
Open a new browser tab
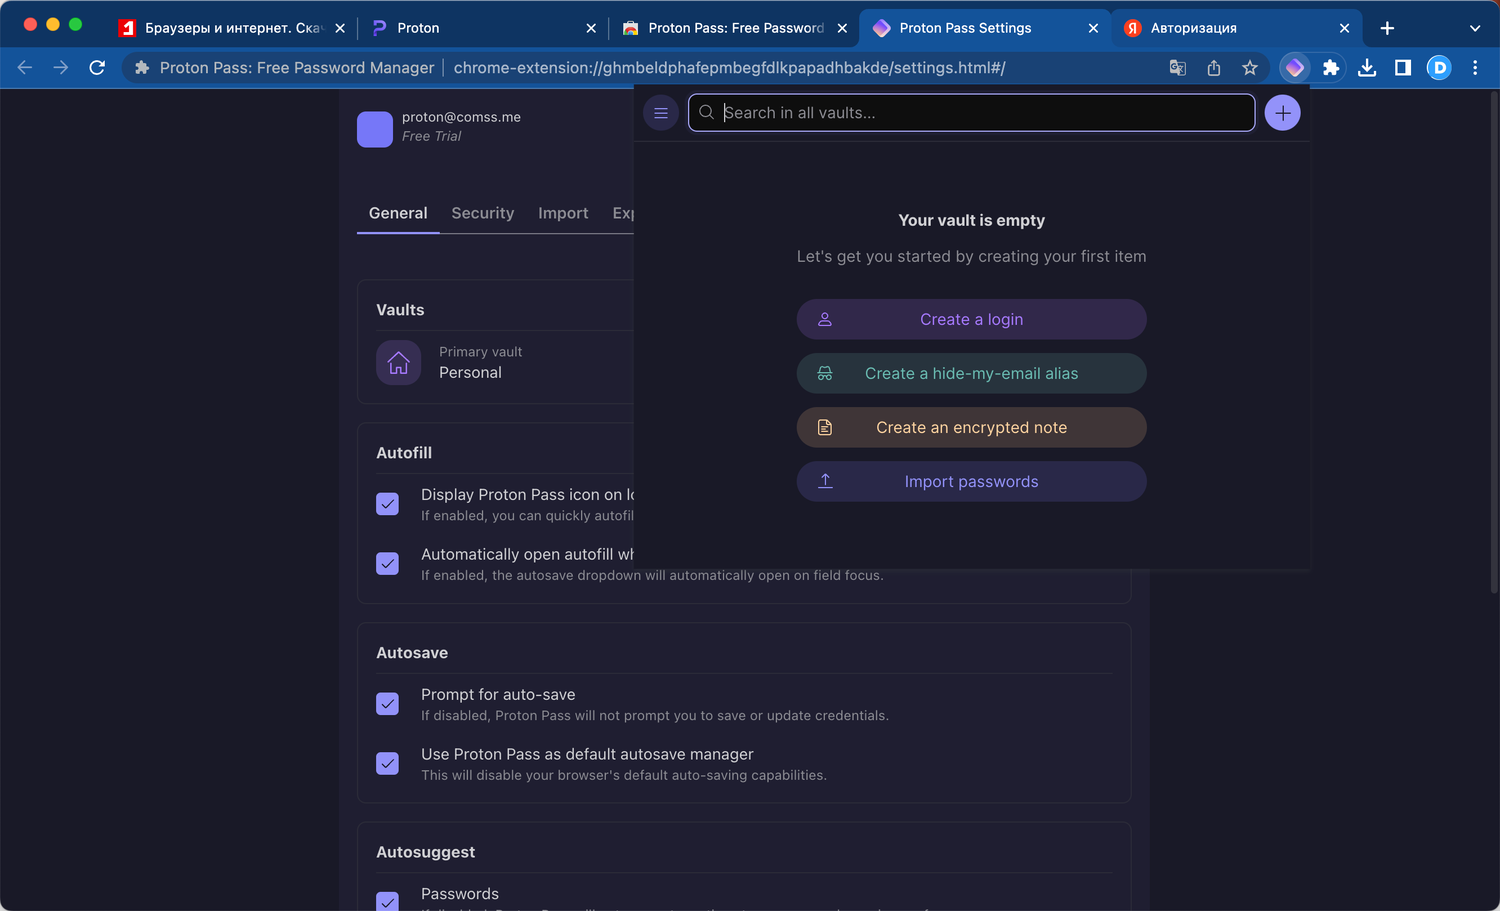click(x=1387, y=28)
